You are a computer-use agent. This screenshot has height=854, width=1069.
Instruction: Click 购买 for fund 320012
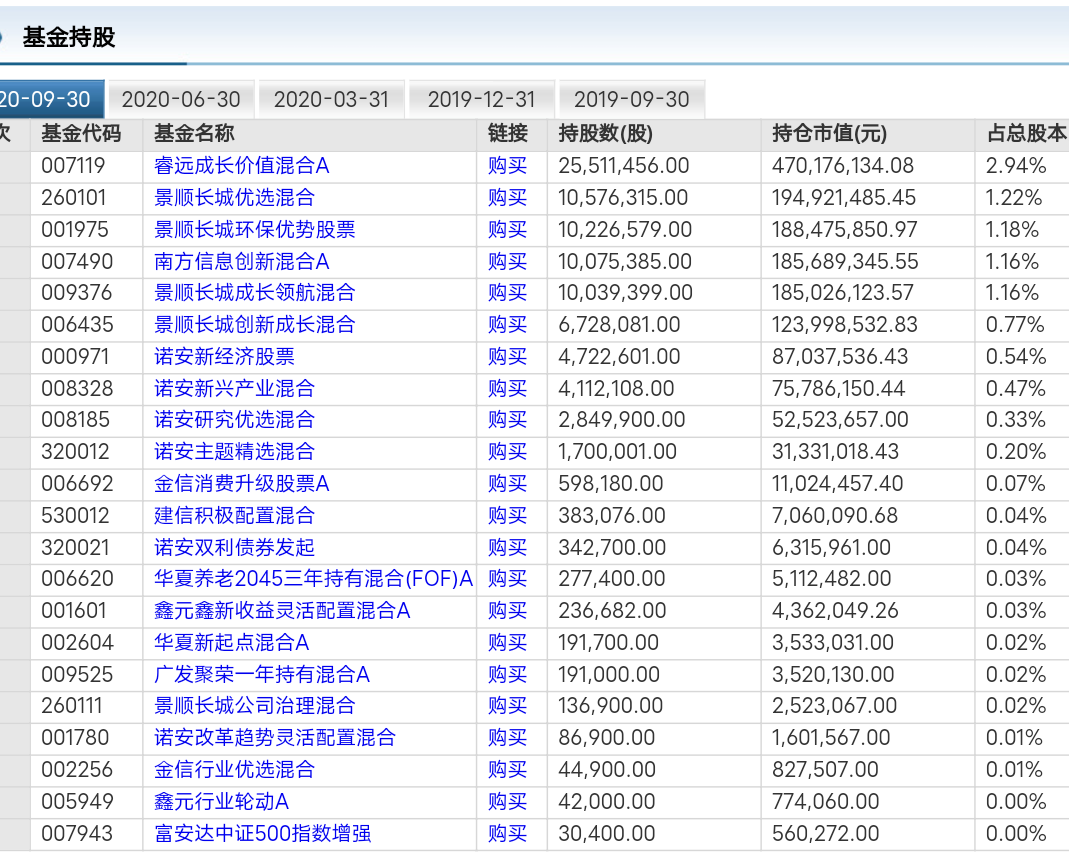click(508, 452)
